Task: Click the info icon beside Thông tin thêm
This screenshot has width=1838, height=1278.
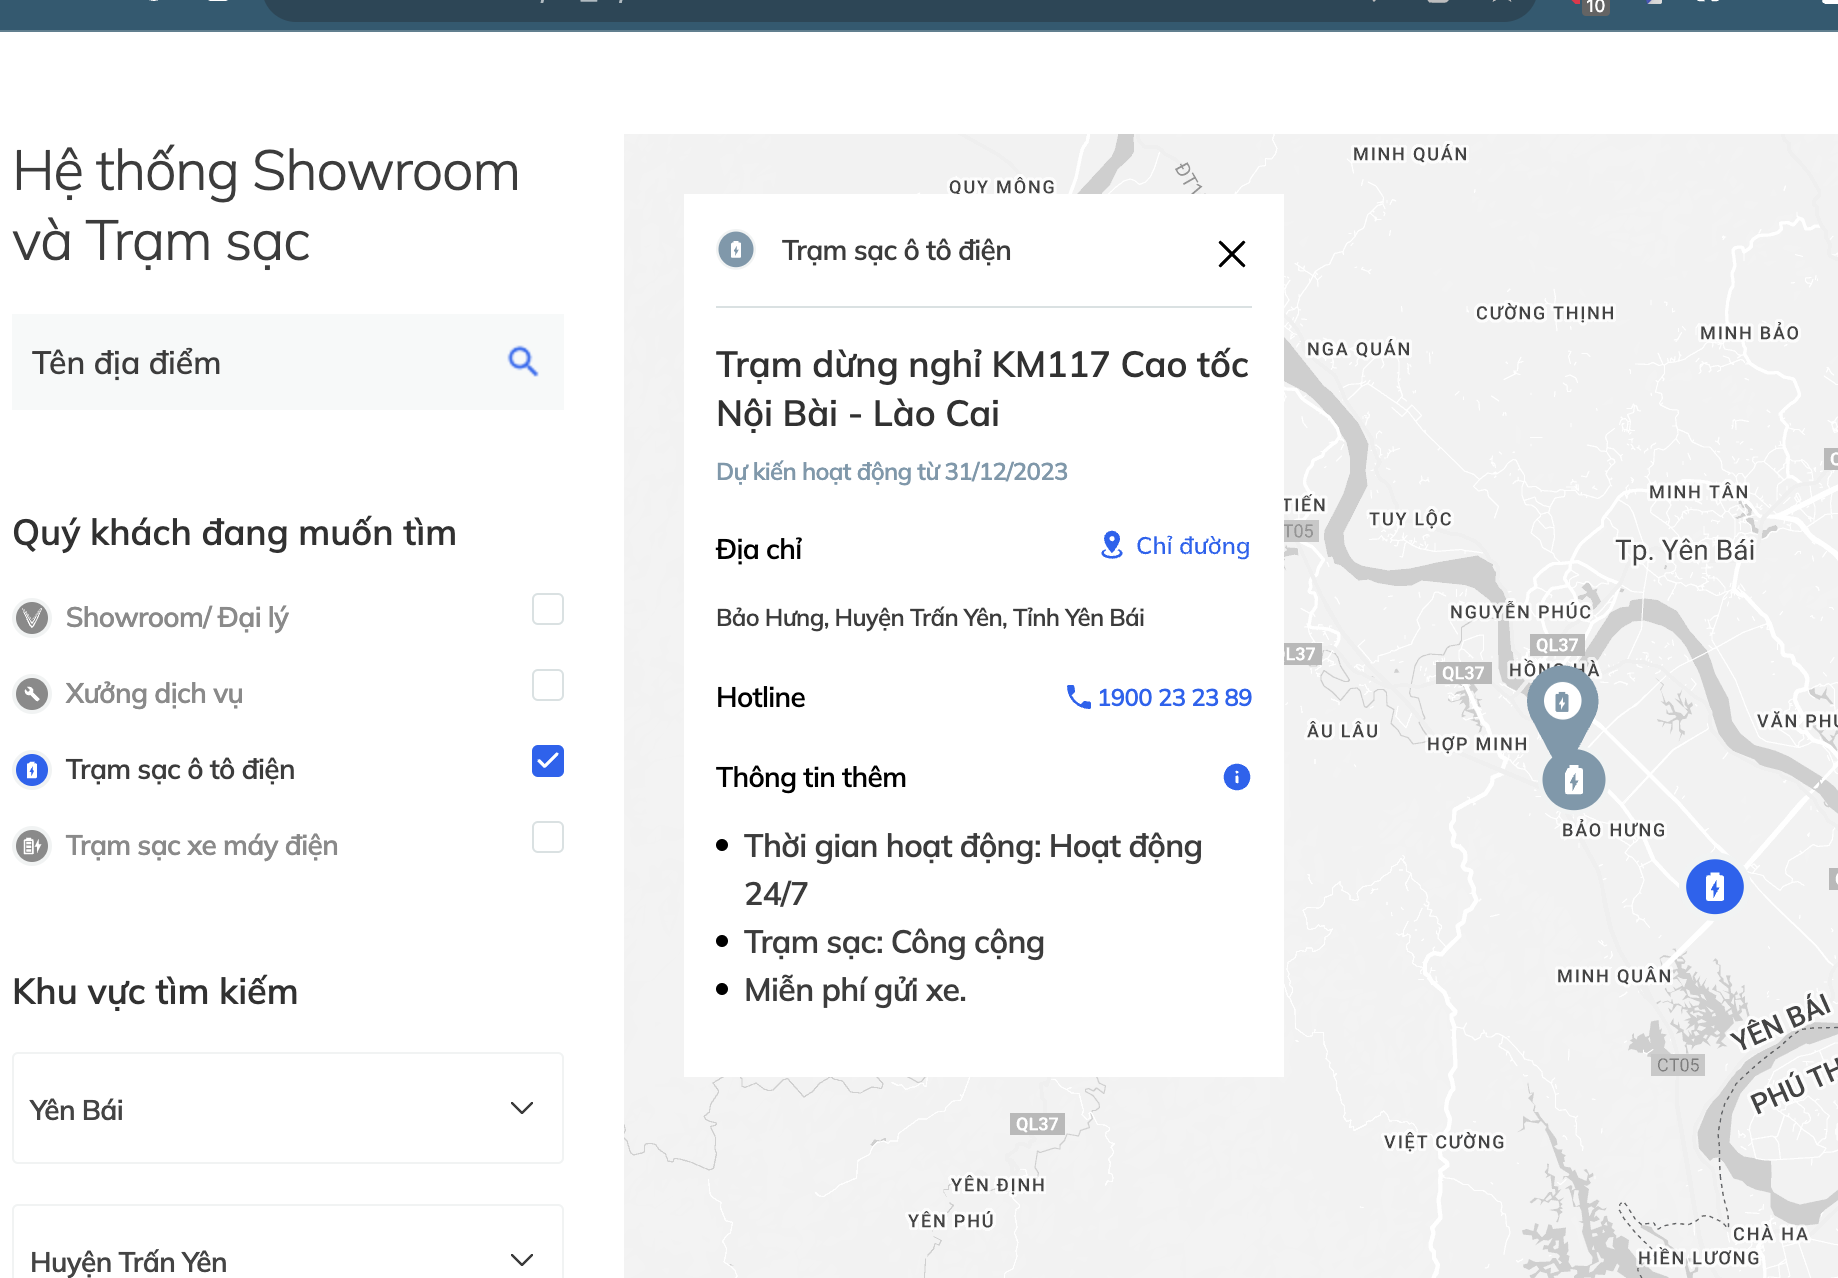Action: (1236, 777)
